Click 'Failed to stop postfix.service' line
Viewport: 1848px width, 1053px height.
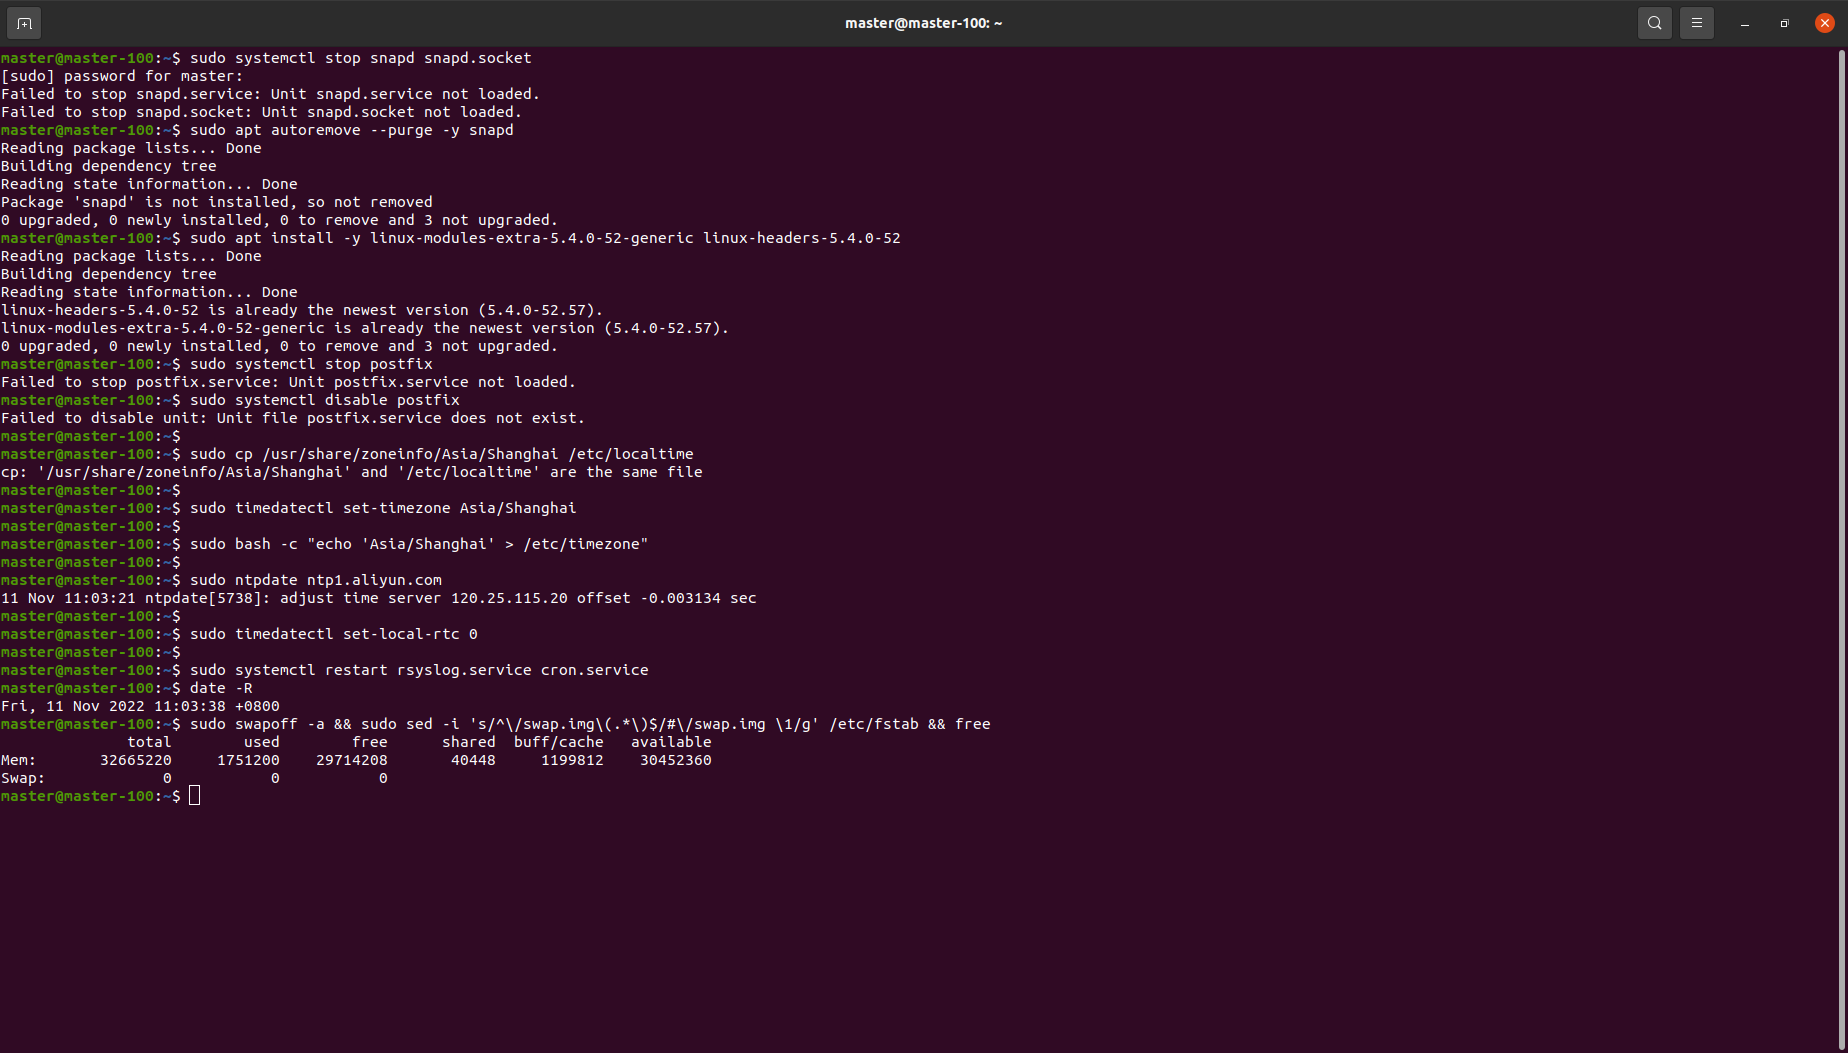coord(288,382)
